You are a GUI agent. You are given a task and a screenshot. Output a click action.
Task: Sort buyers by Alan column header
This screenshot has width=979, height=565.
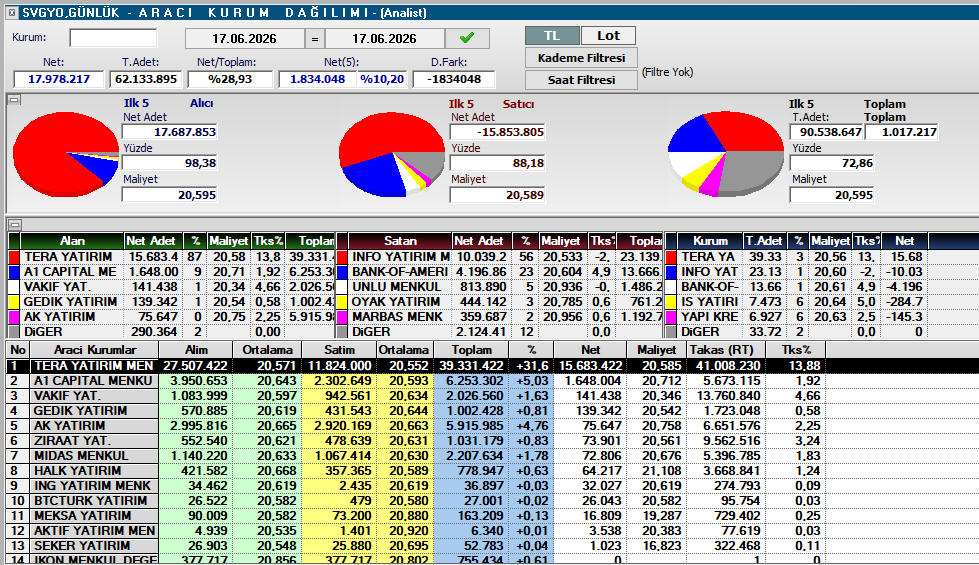(72, 241)
